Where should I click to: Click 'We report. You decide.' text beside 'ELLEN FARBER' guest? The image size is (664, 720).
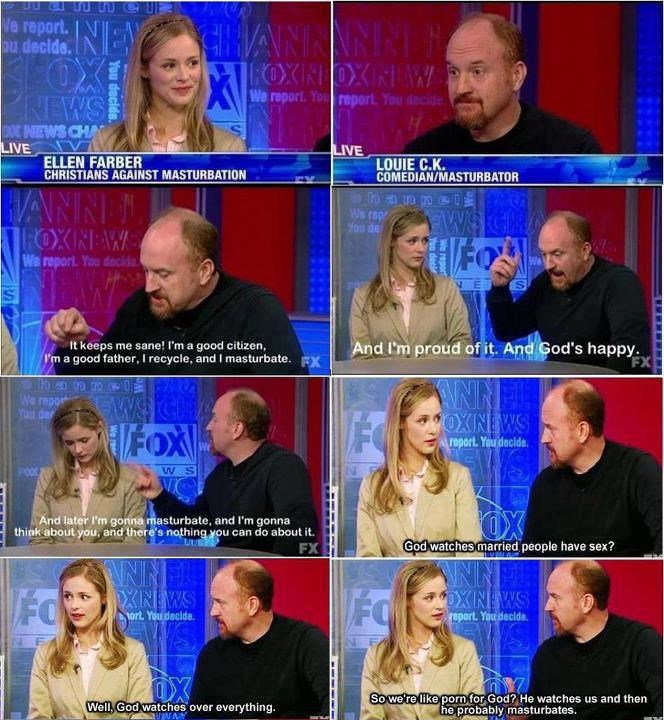[x=36, y=37]
